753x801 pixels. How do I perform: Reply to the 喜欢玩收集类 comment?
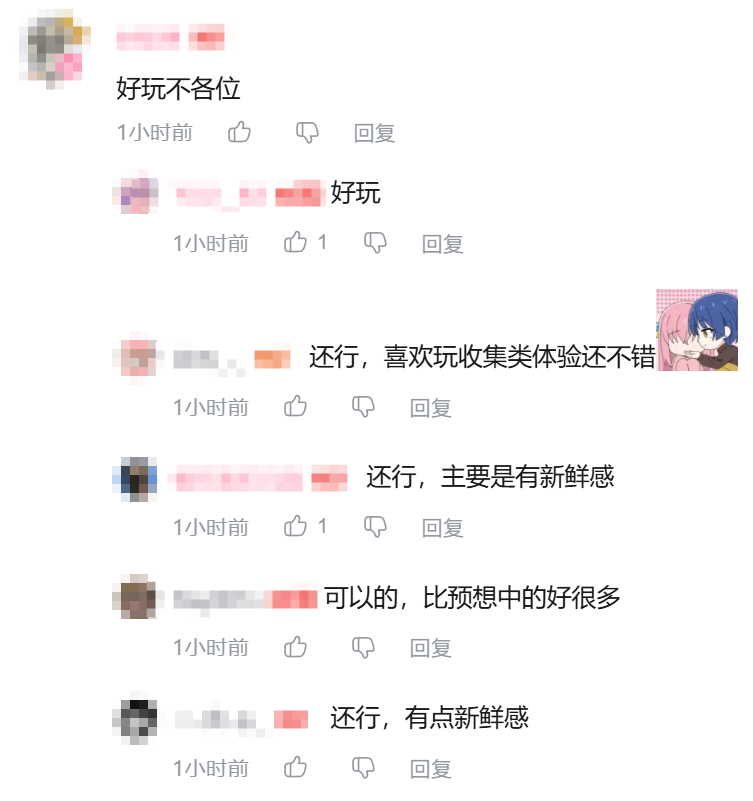click(x=431, y=408)
